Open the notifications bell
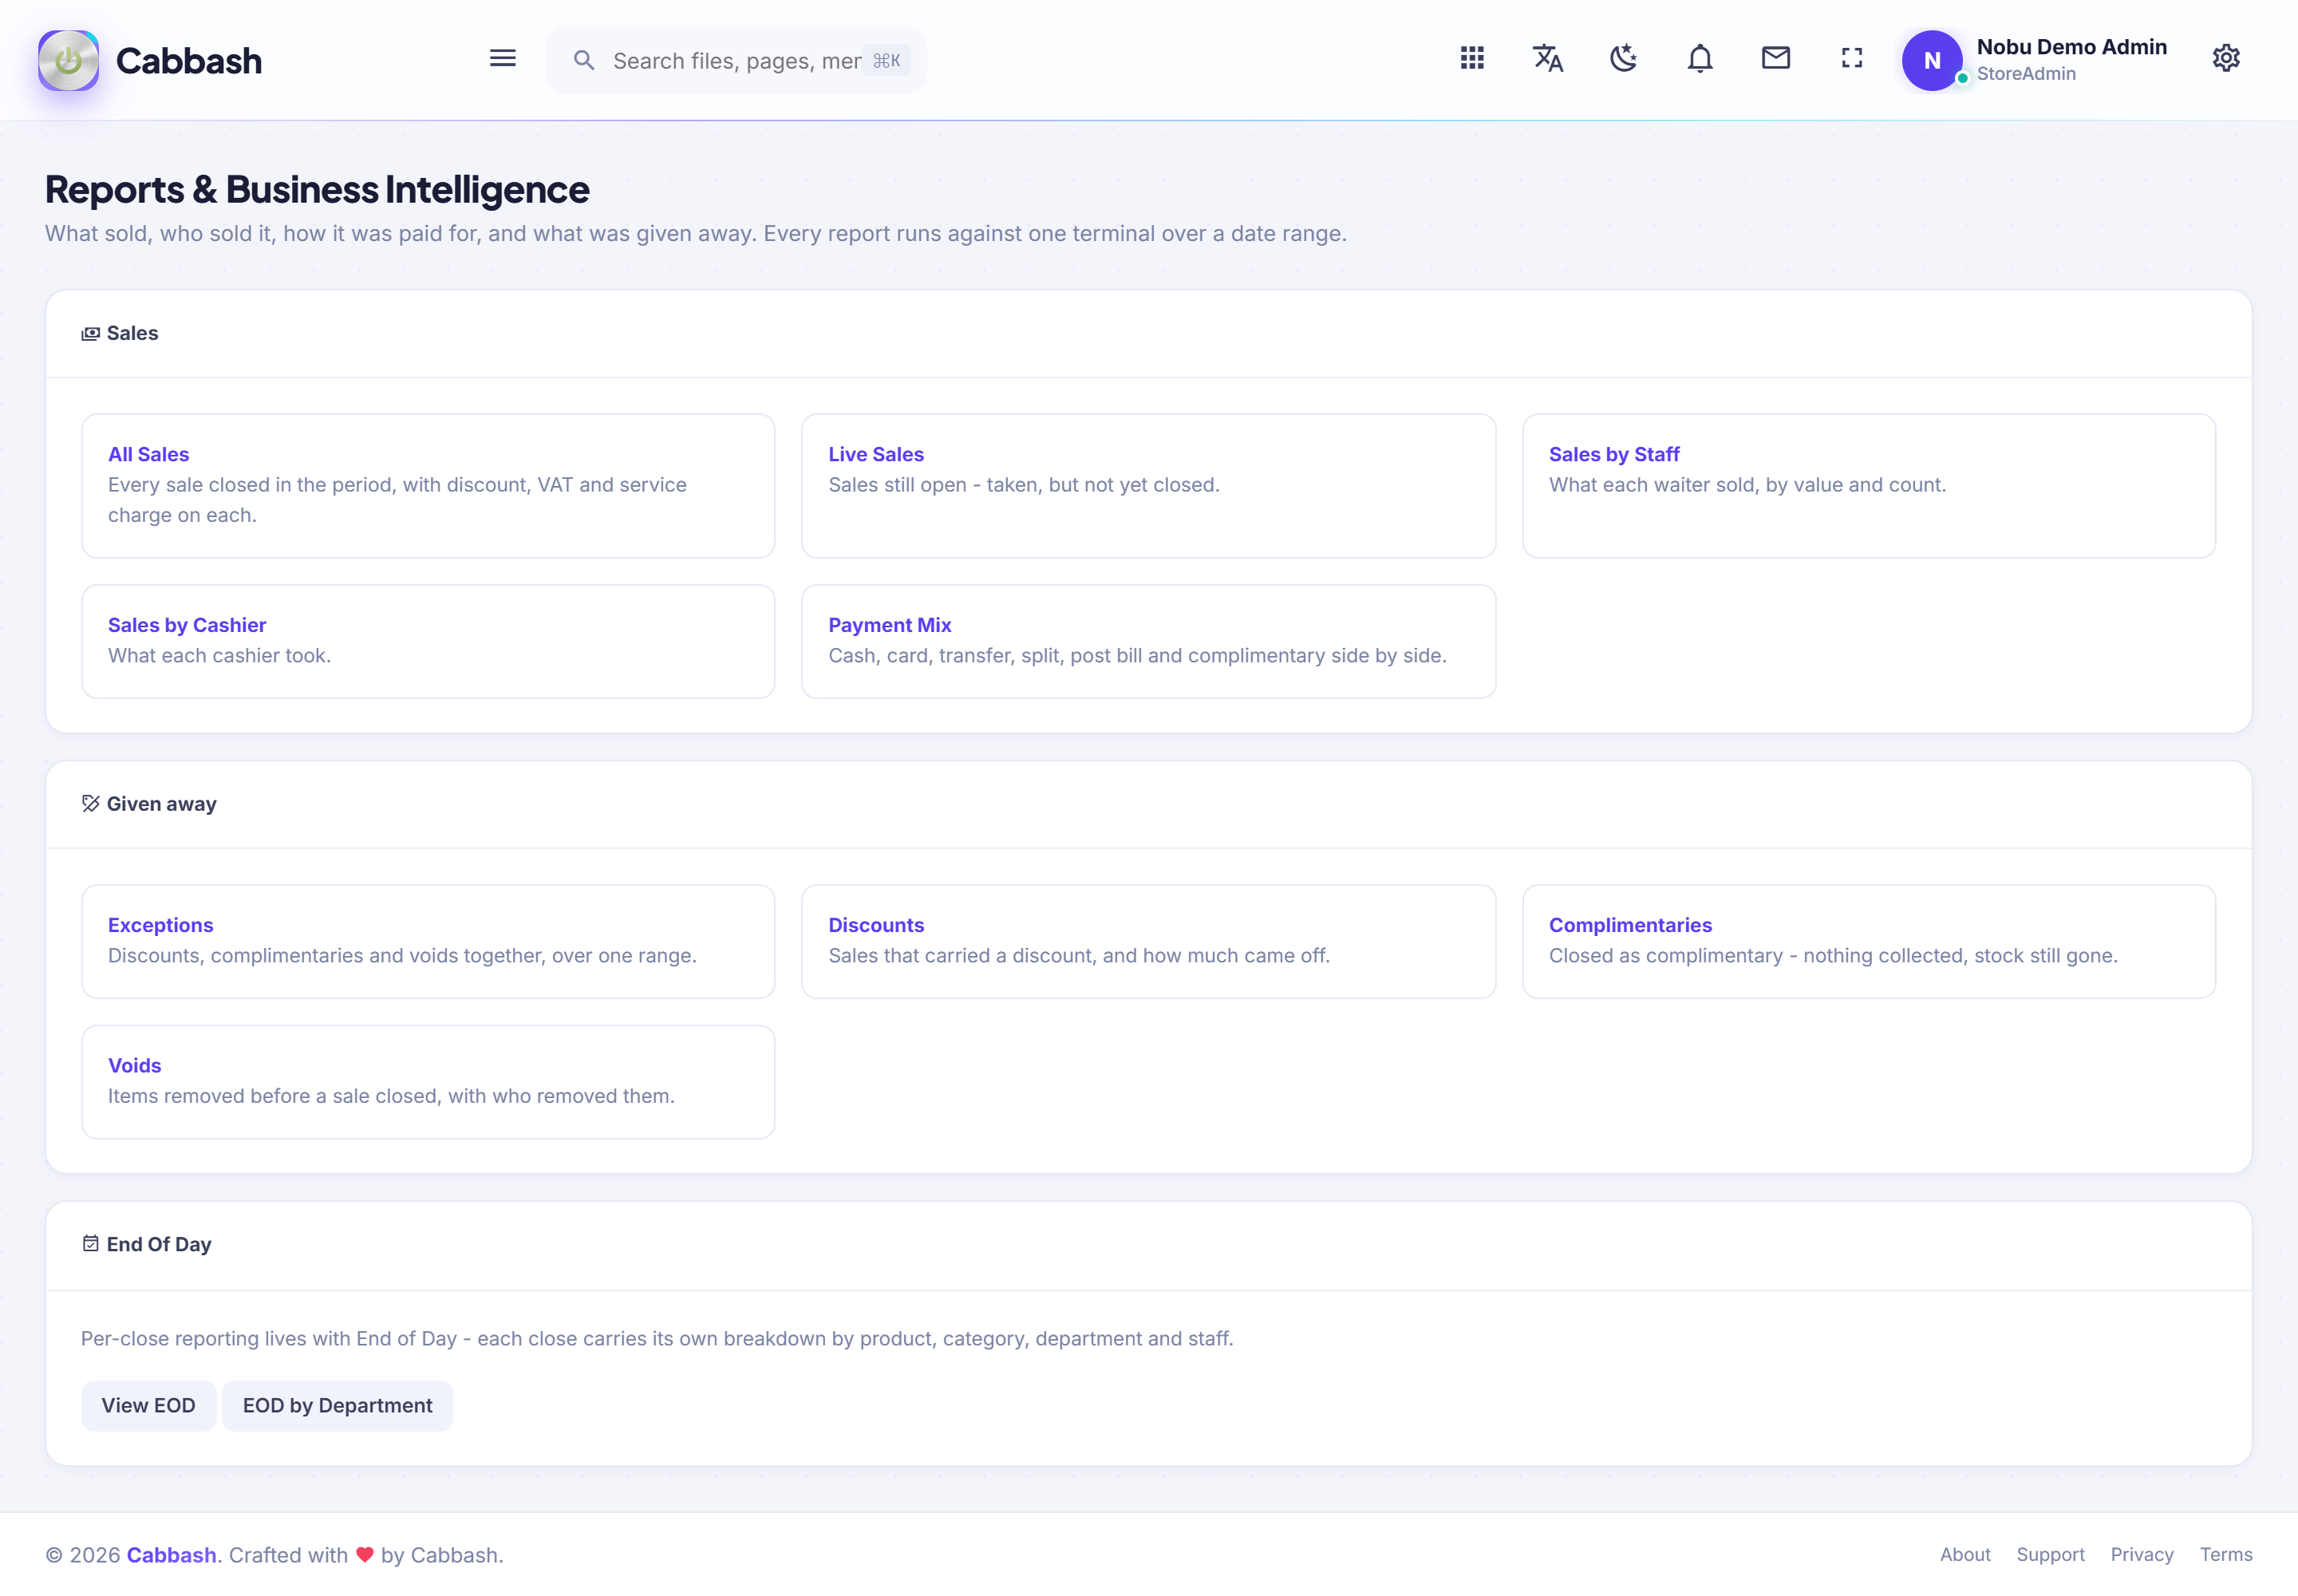Image resolution: width=2298 pixels, height=1596 pixels. coord(1700,58)
